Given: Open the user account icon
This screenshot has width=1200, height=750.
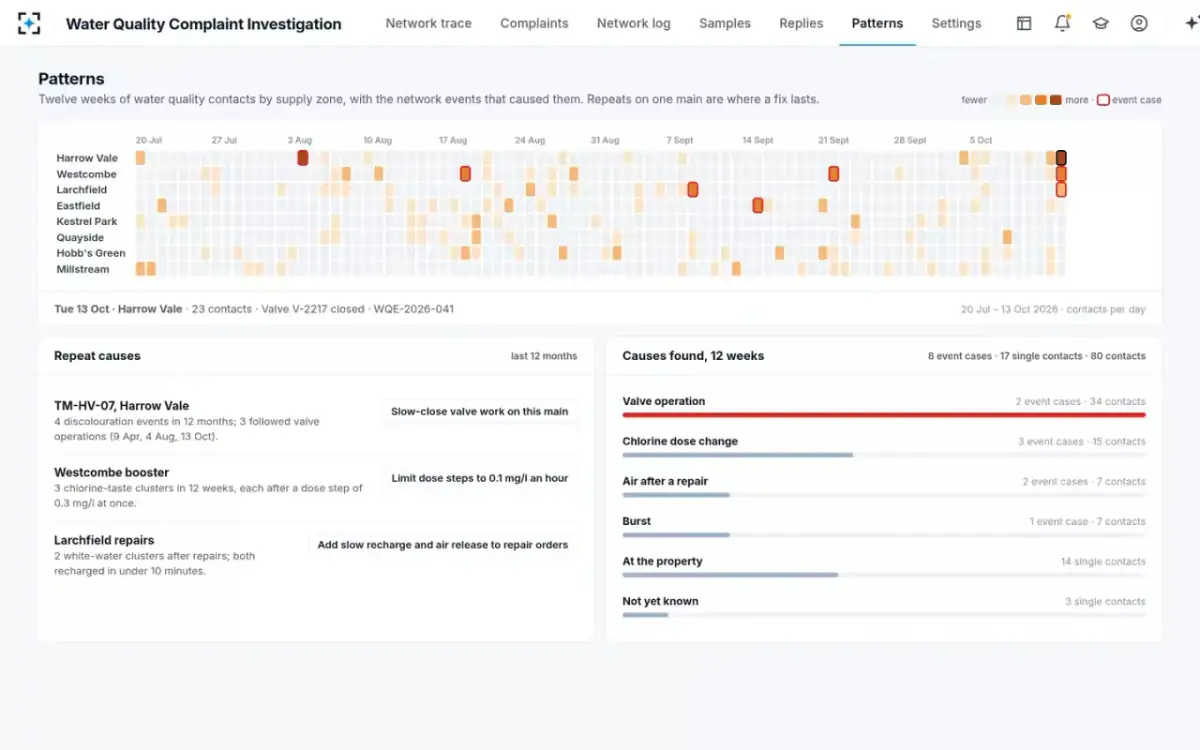Looking at the screenshot, I should (x=1139, y=23).
